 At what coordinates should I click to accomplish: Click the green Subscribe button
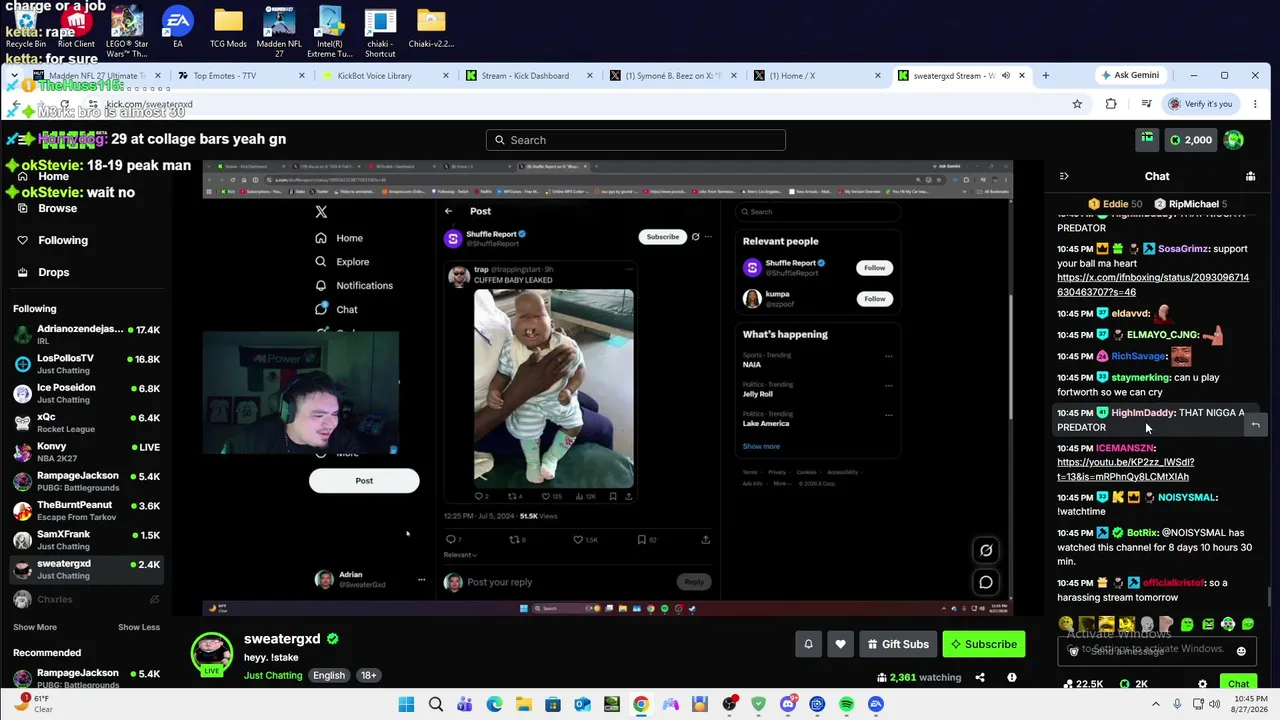[984, 644]
